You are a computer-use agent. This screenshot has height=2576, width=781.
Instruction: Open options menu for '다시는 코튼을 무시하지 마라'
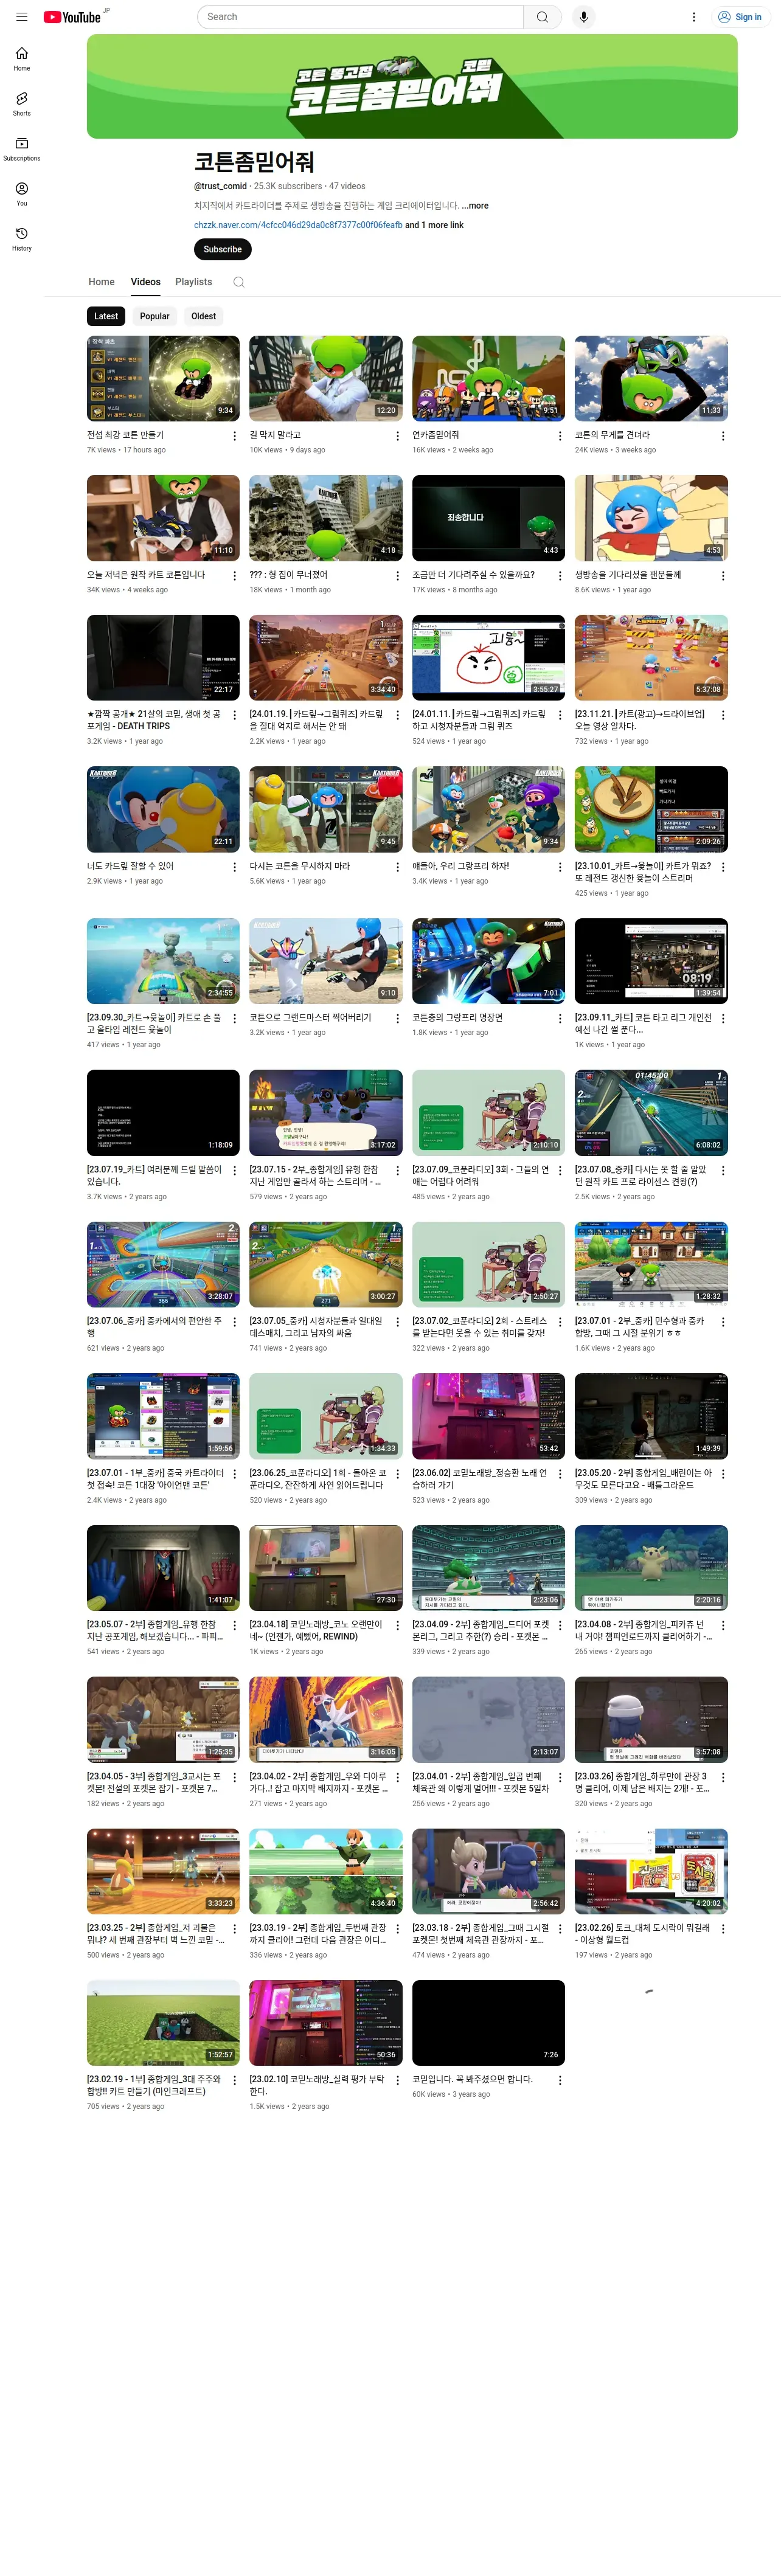pos(398,867)
